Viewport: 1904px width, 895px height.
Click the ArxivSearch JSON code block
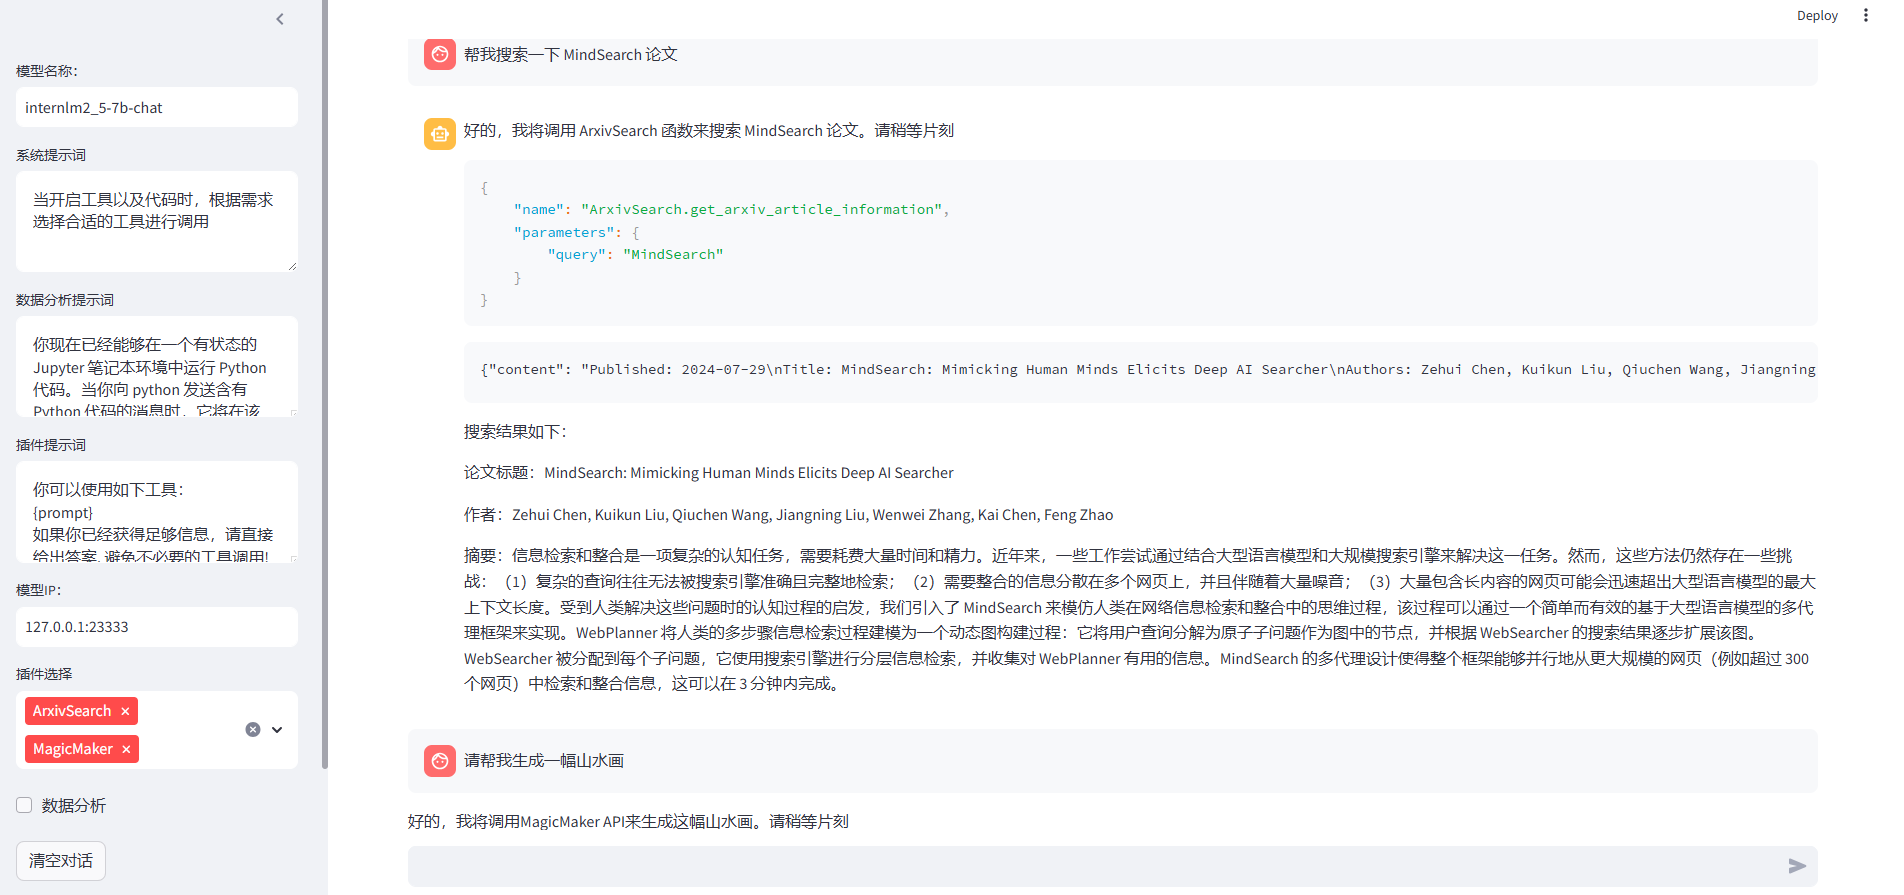pyautogui.click(x=1140, y=243)
